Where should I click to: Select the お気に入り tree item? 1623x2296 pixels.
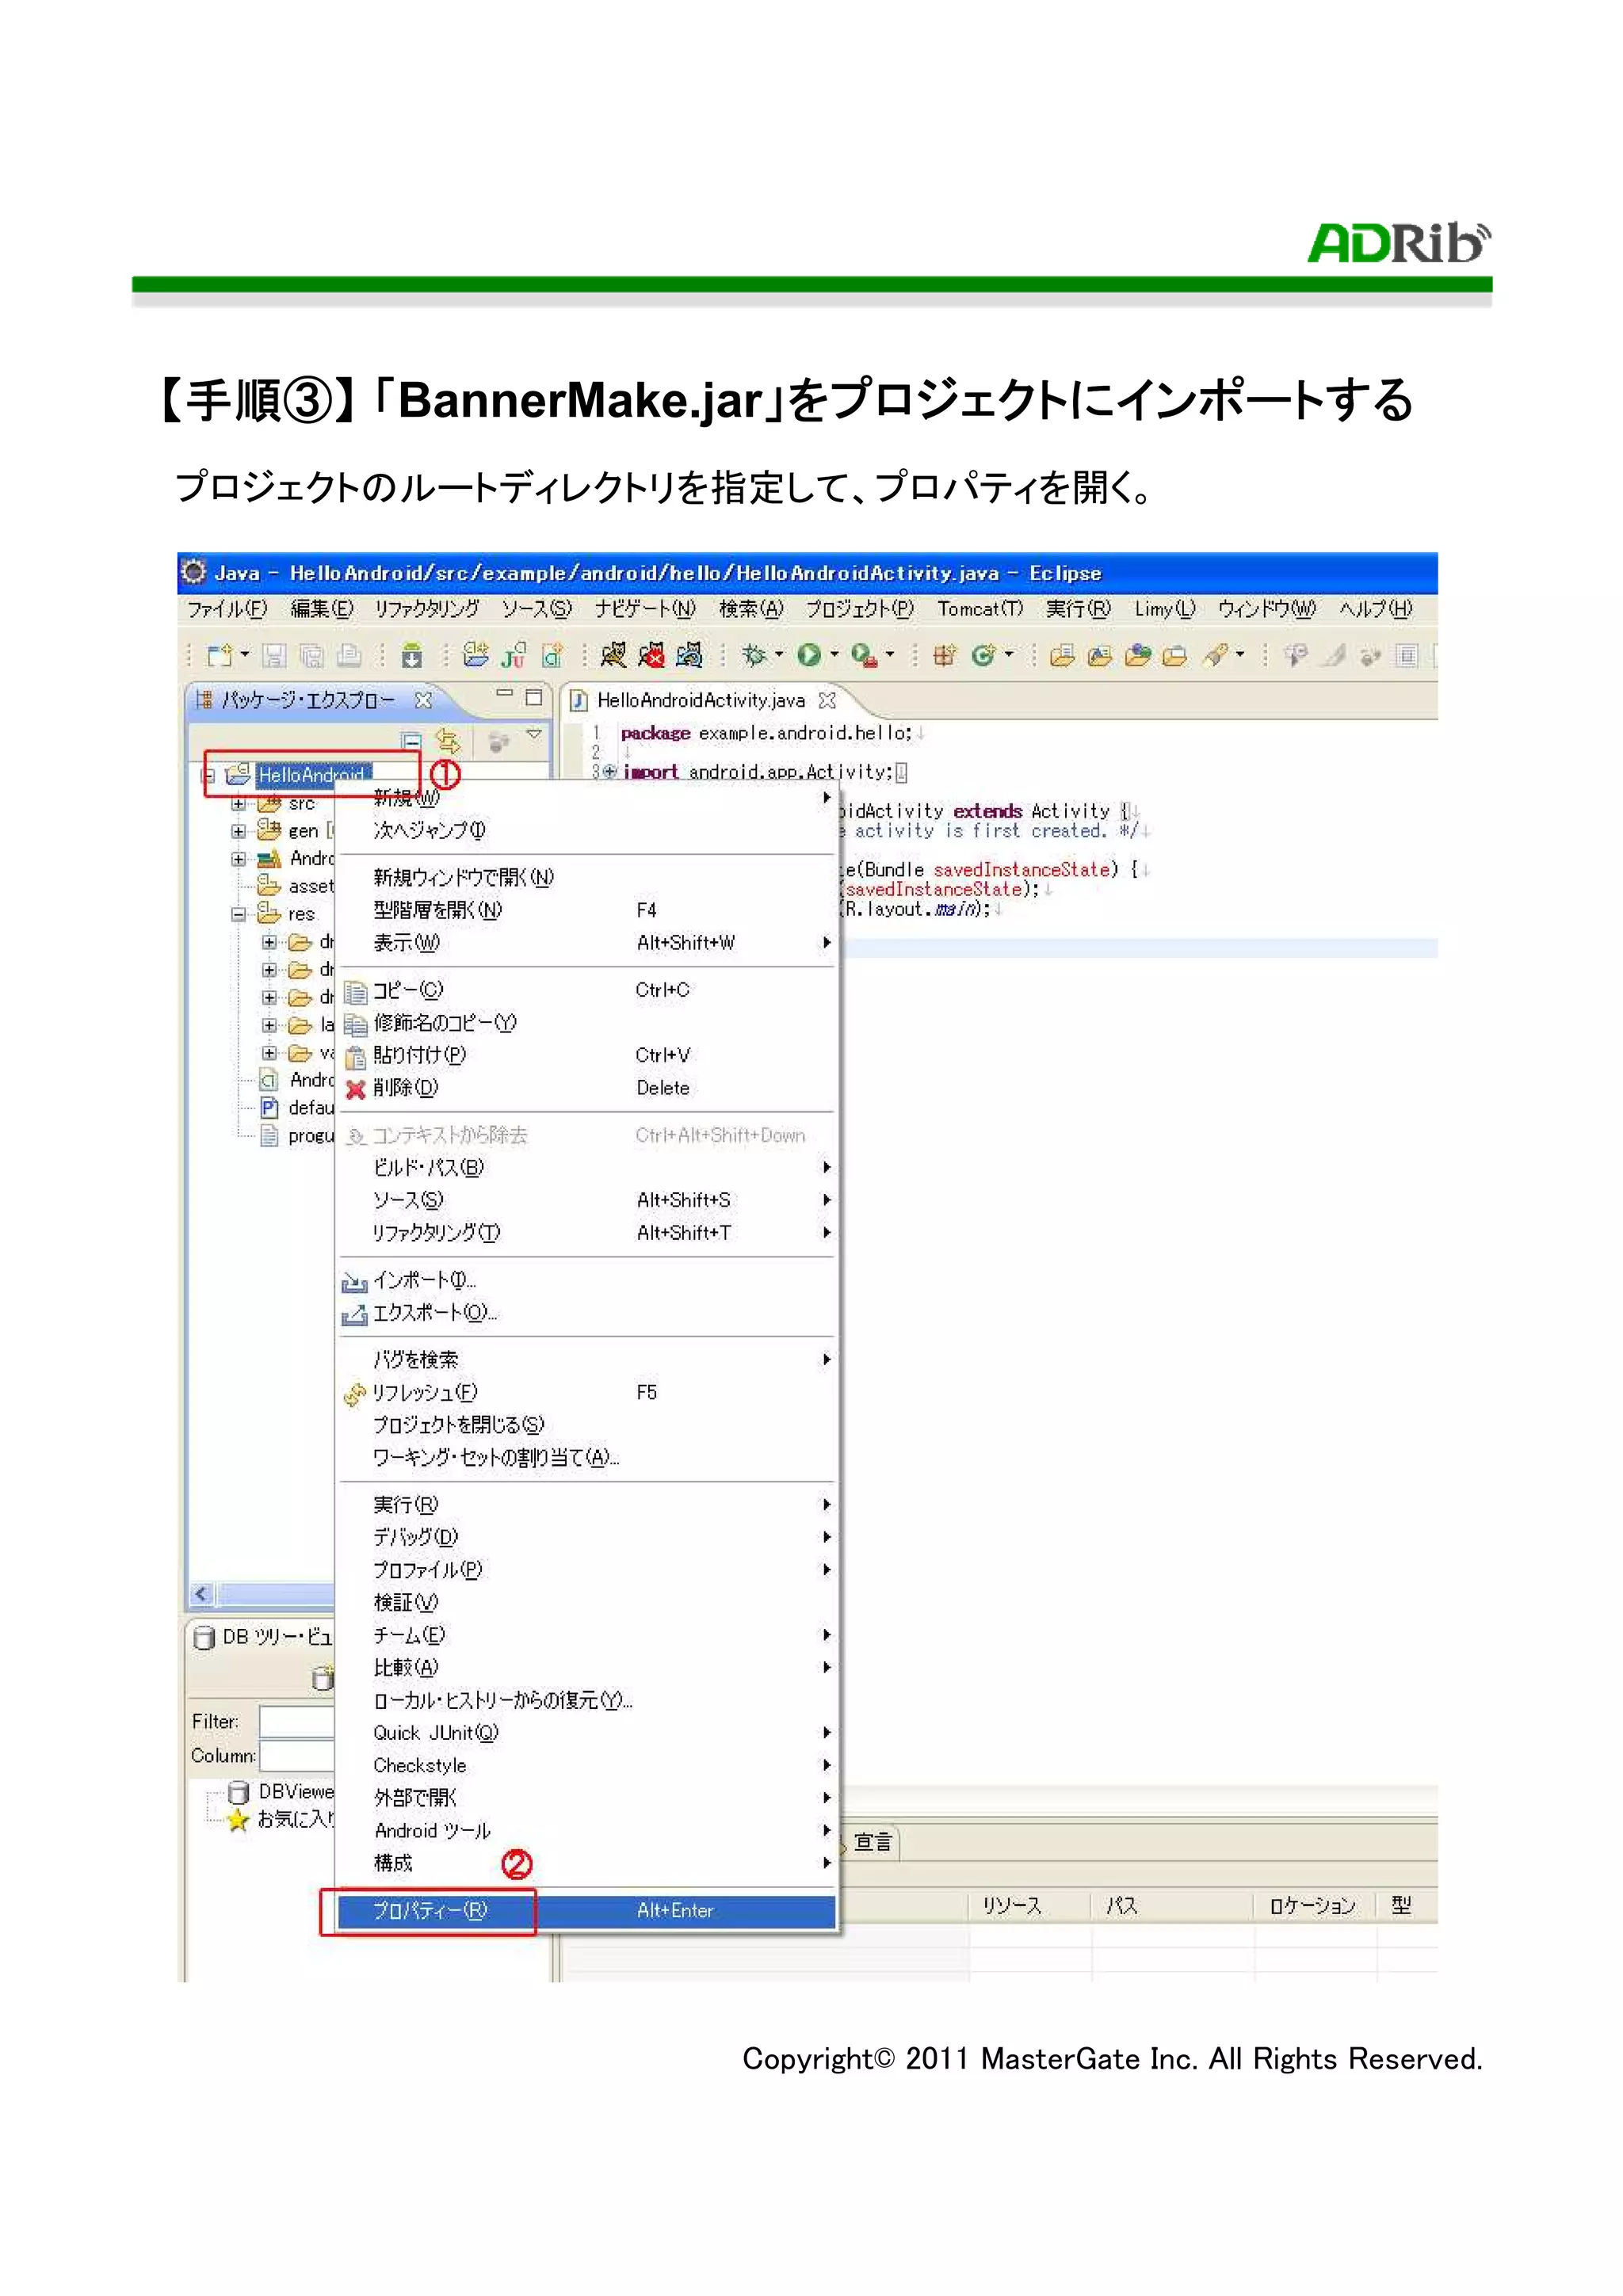(x=281, y=1820)
